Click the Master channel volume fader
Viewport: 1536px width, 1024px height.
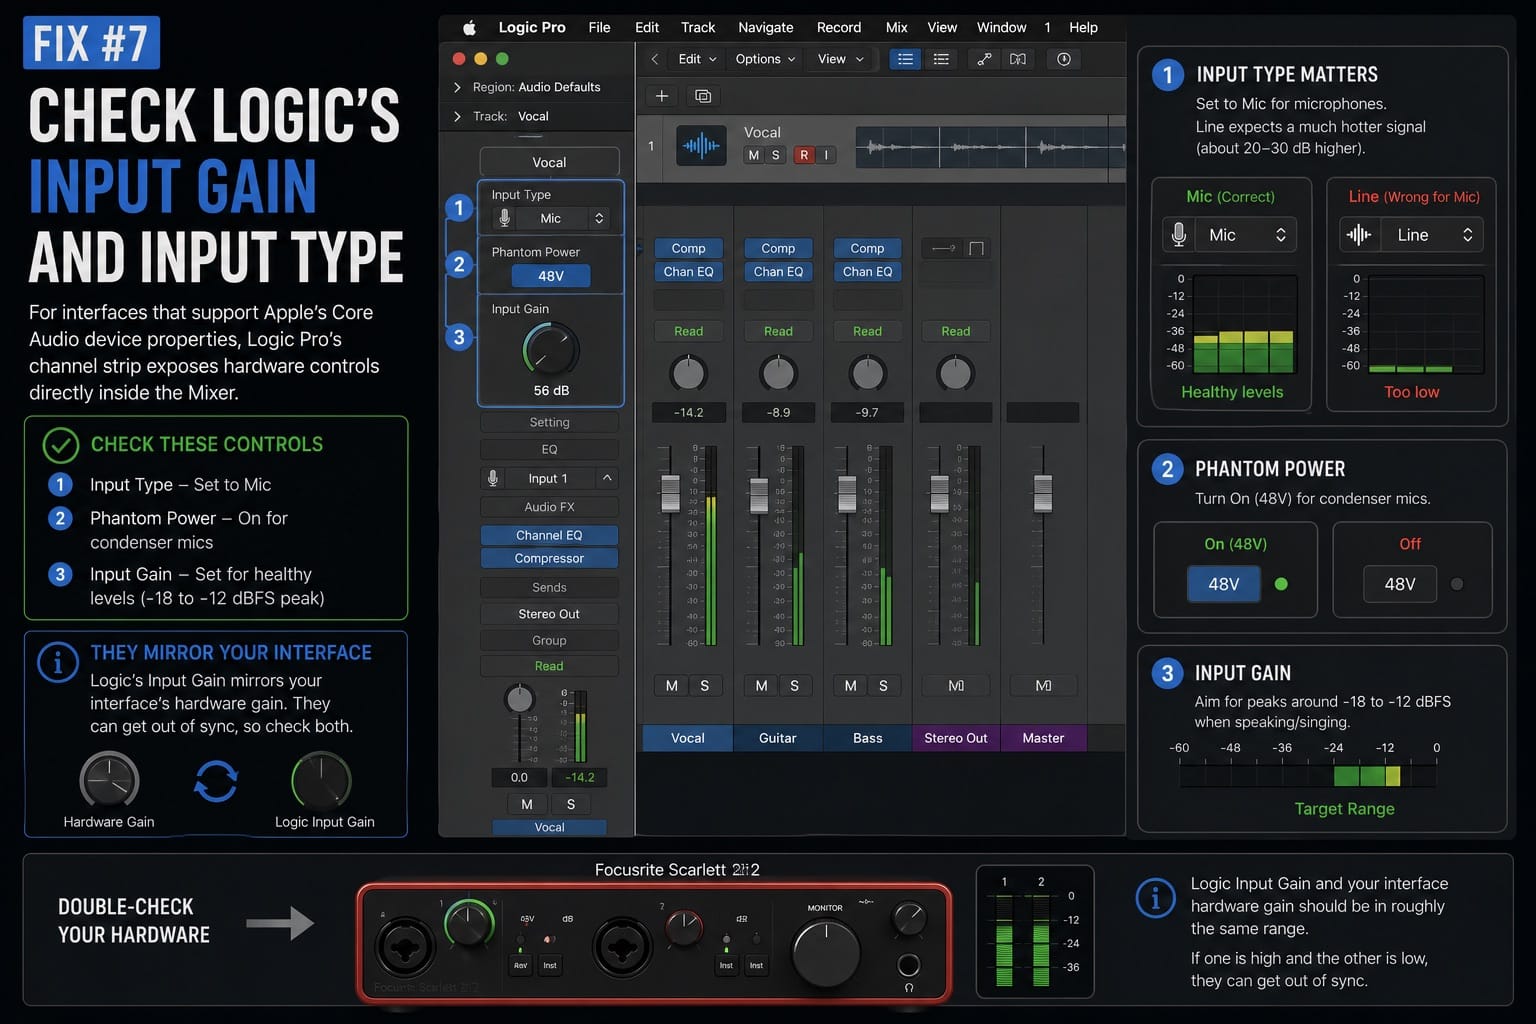(1043, 493)
